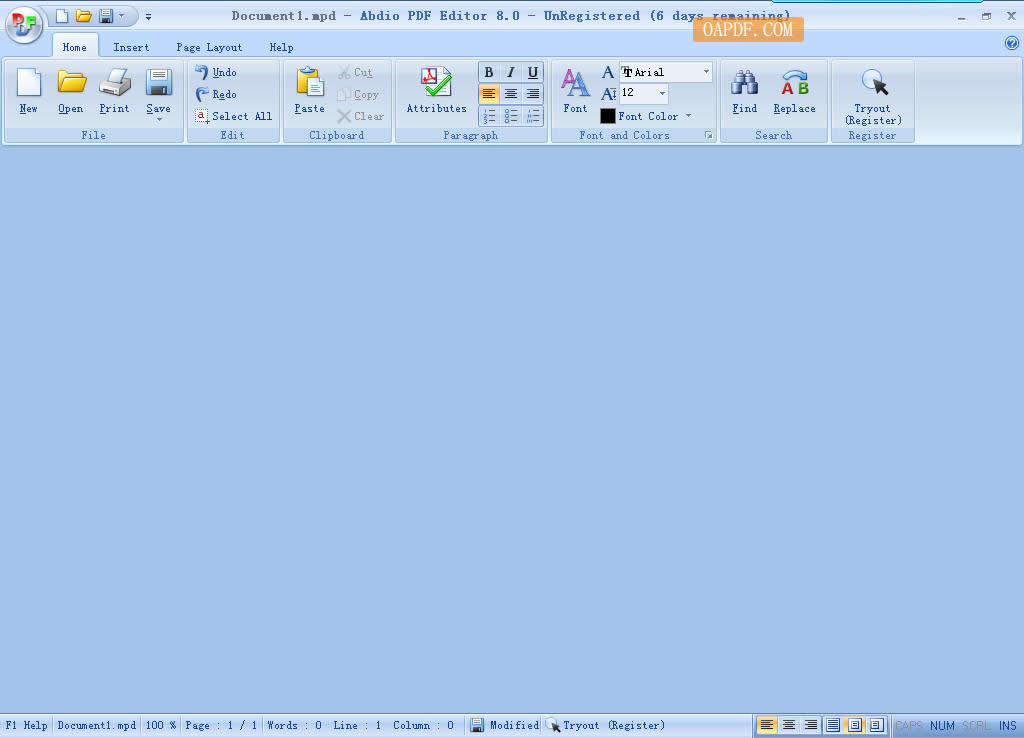
Task: Create a document with the ribbon New button
Action: (x=28, y=91)
